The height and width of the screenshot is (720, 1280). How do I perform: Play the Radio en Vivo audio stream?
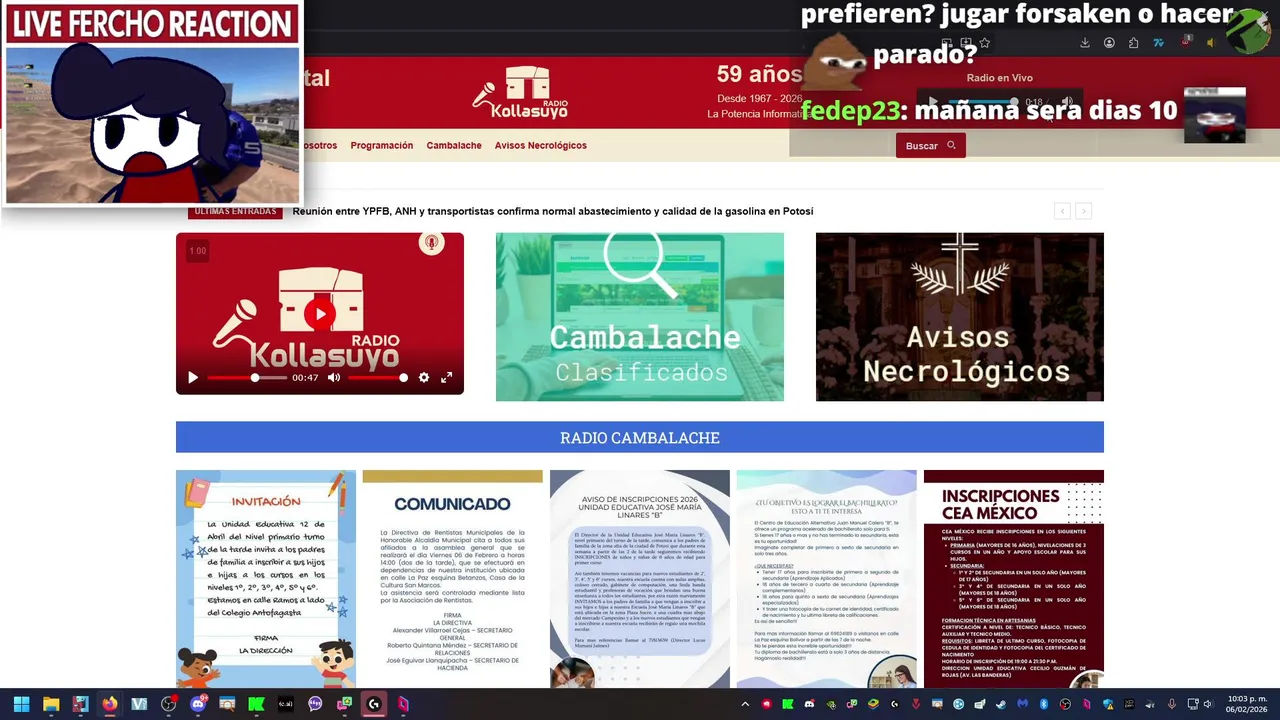click(933, 102)
